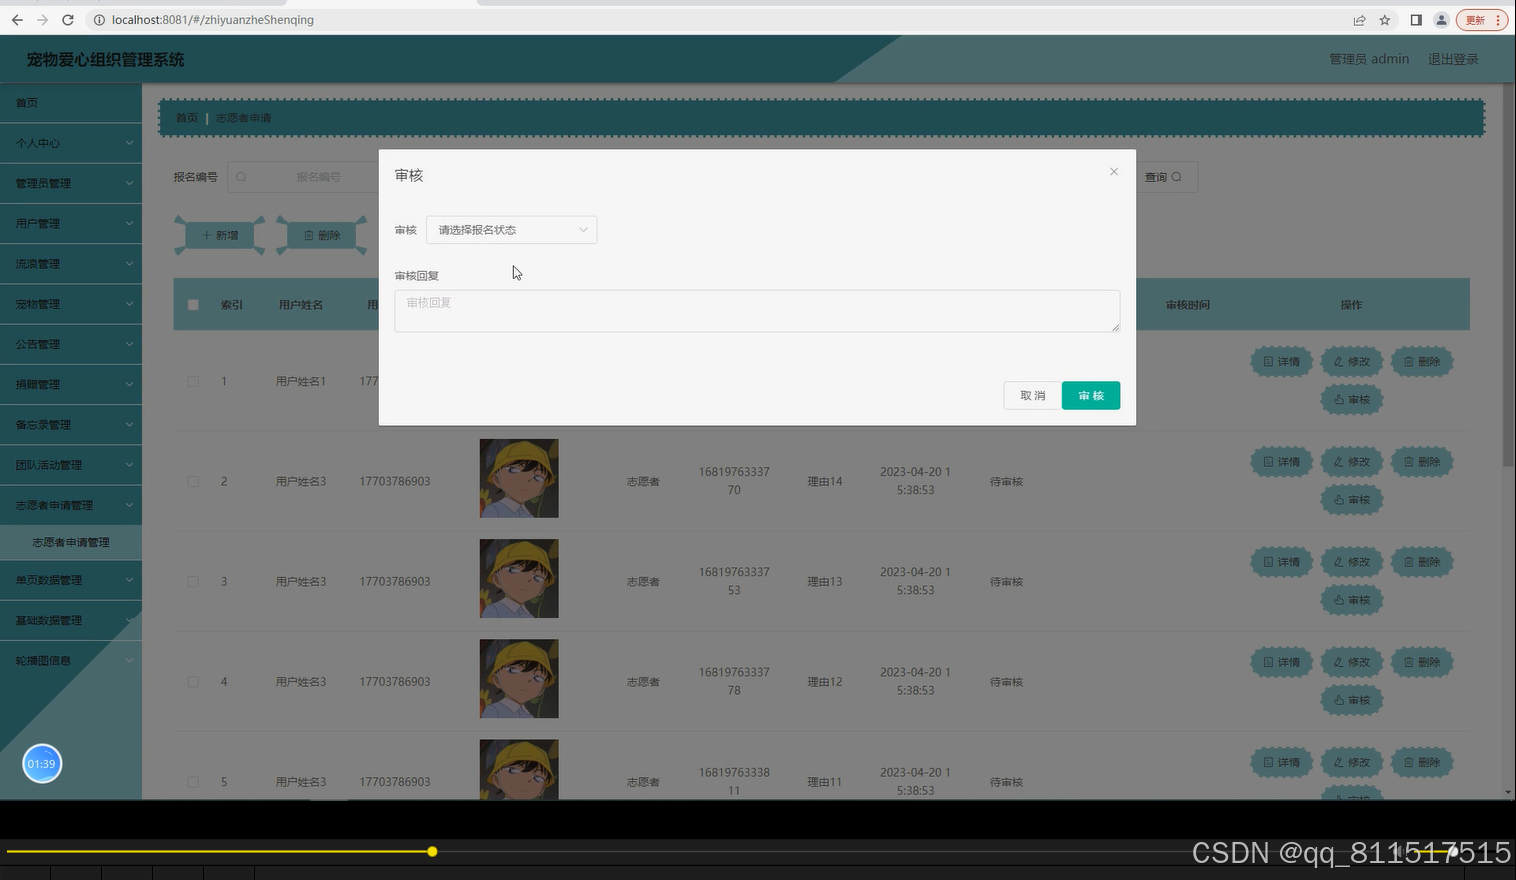1516x880 pixels.
Task: Click 首页 breadcrumb link
Action: pyautogui.click(x=187, y=118)
